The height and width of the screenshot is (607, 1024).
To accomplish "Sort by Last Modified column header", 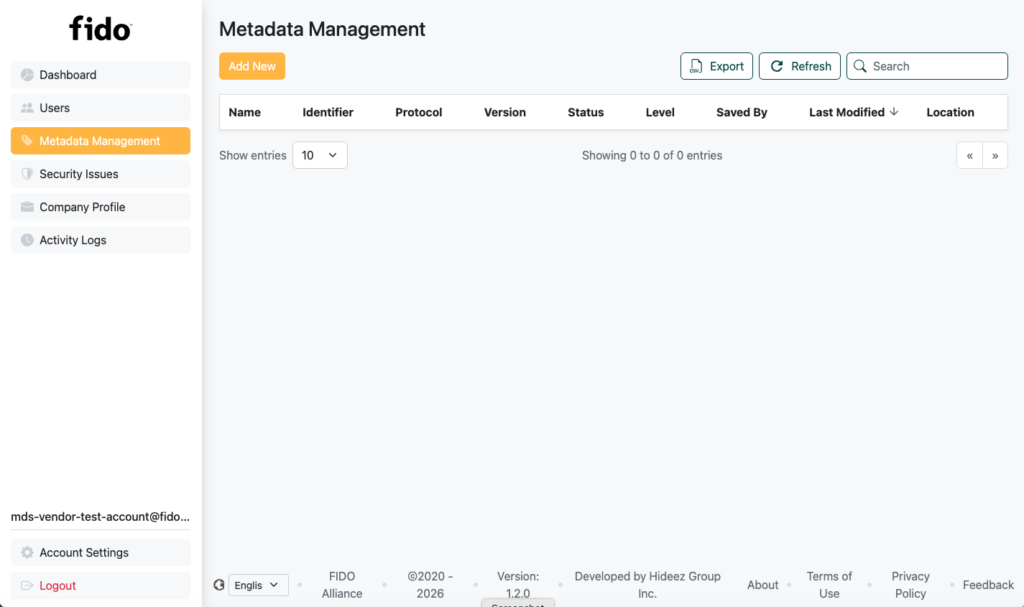I will pyautogui.click(x=847, y=112).
